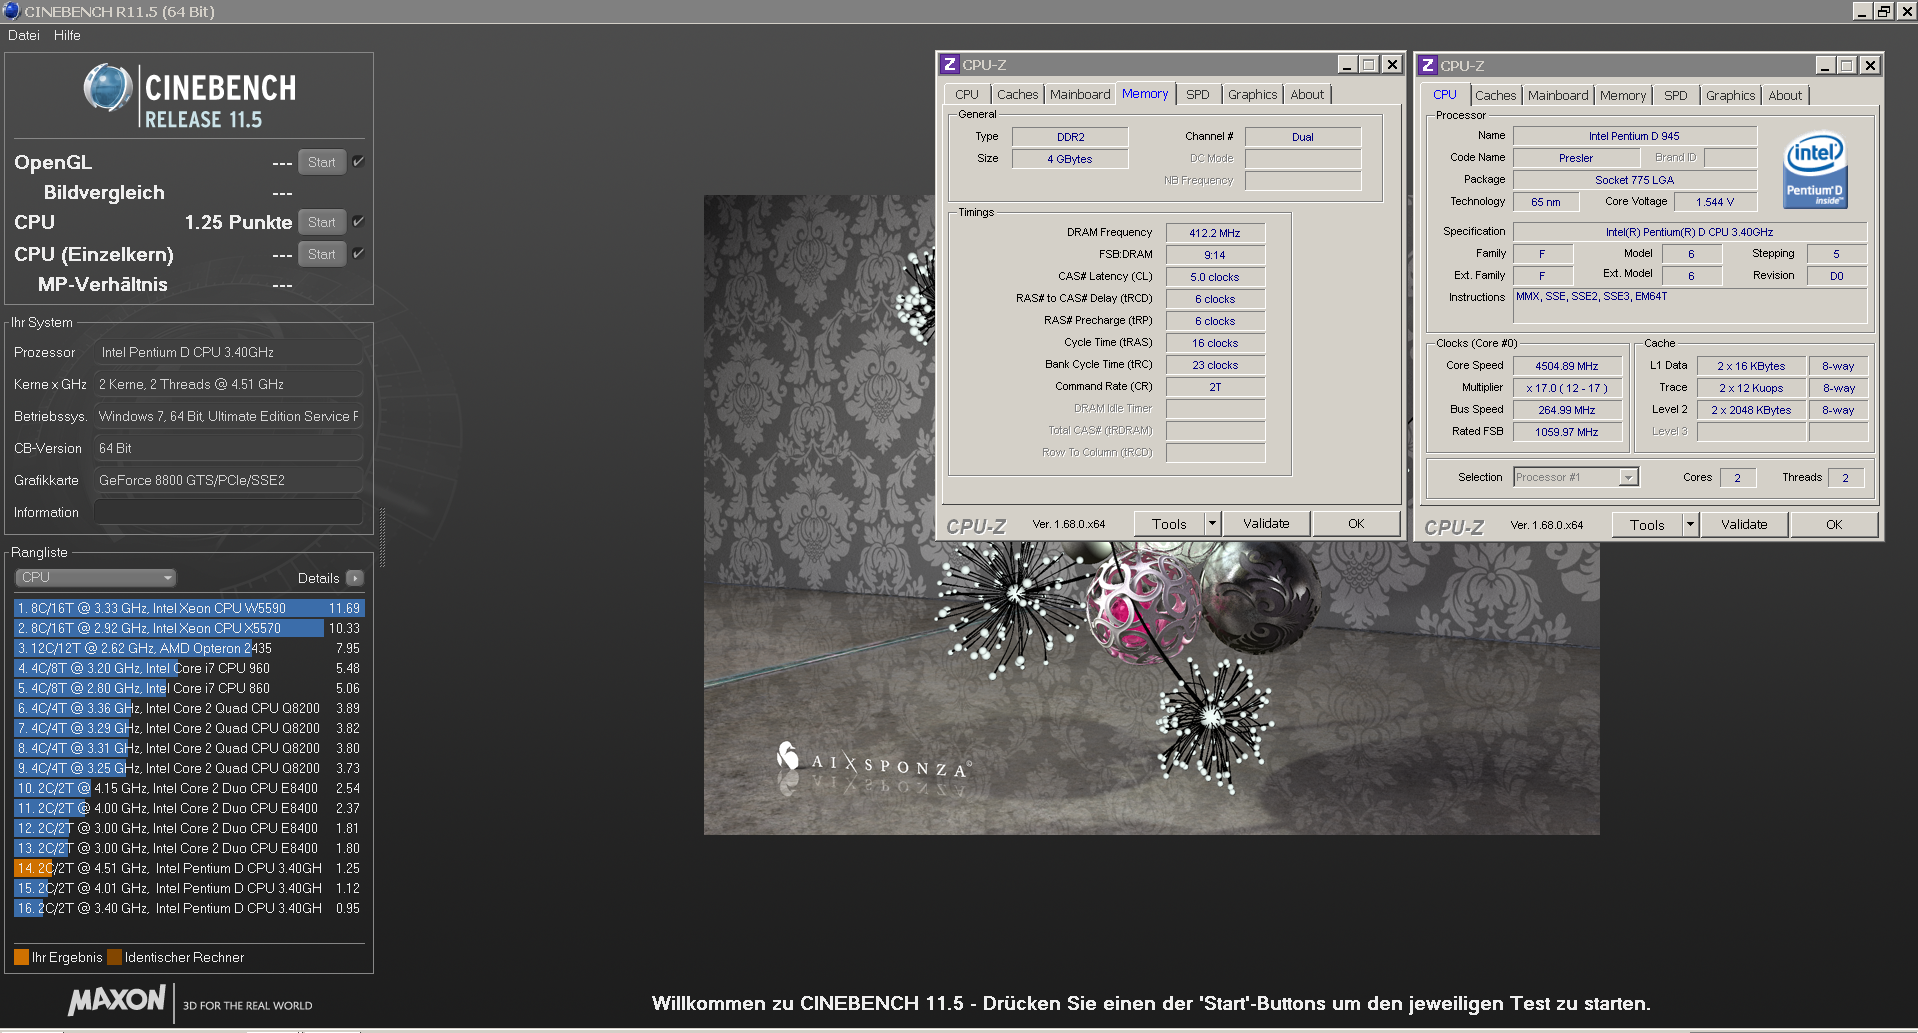Open the Datei menu
The image size is (1918, 1033).
[24, 35]
